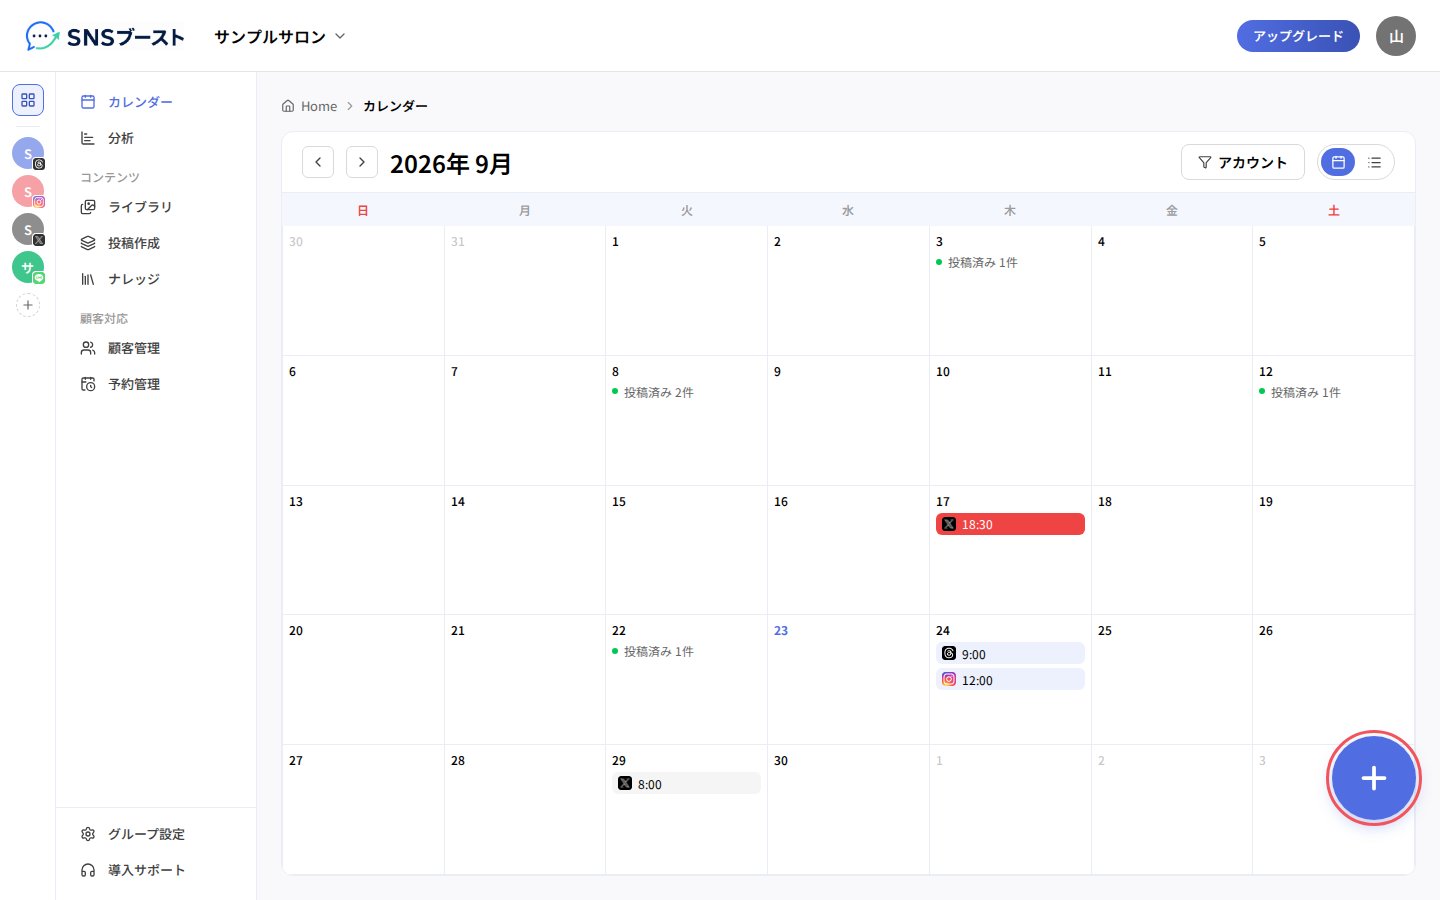Expand the サンプルサロン workspace dropdown
1440x900 pixels.
pyautogui.click(x=280, y=36)
